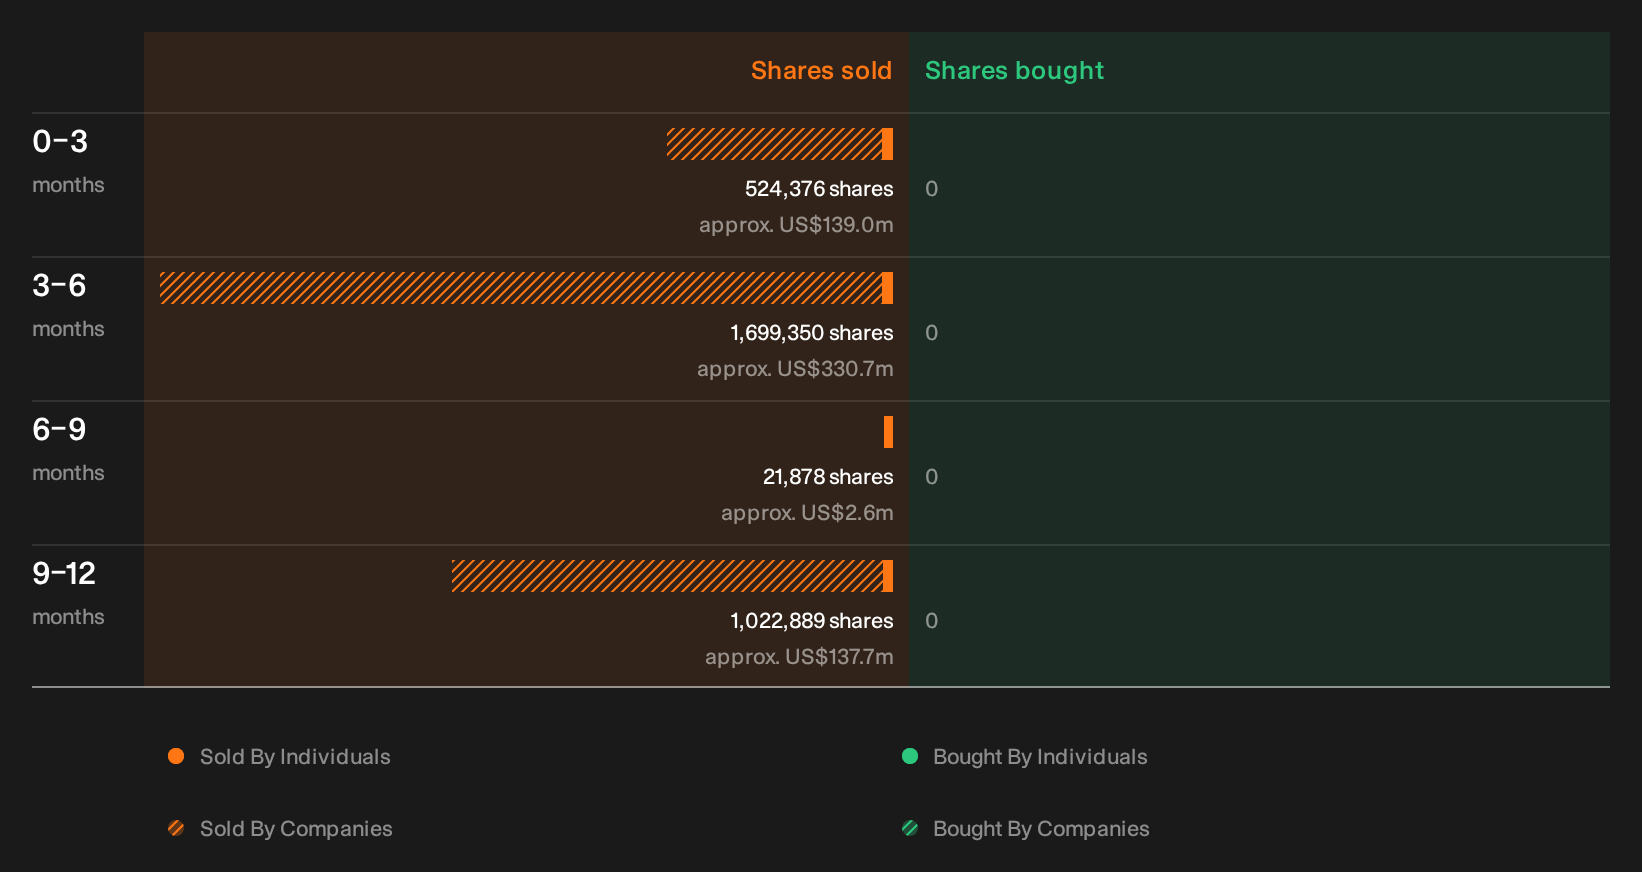Click the orange Sold By Individuals legend dot

176,756
